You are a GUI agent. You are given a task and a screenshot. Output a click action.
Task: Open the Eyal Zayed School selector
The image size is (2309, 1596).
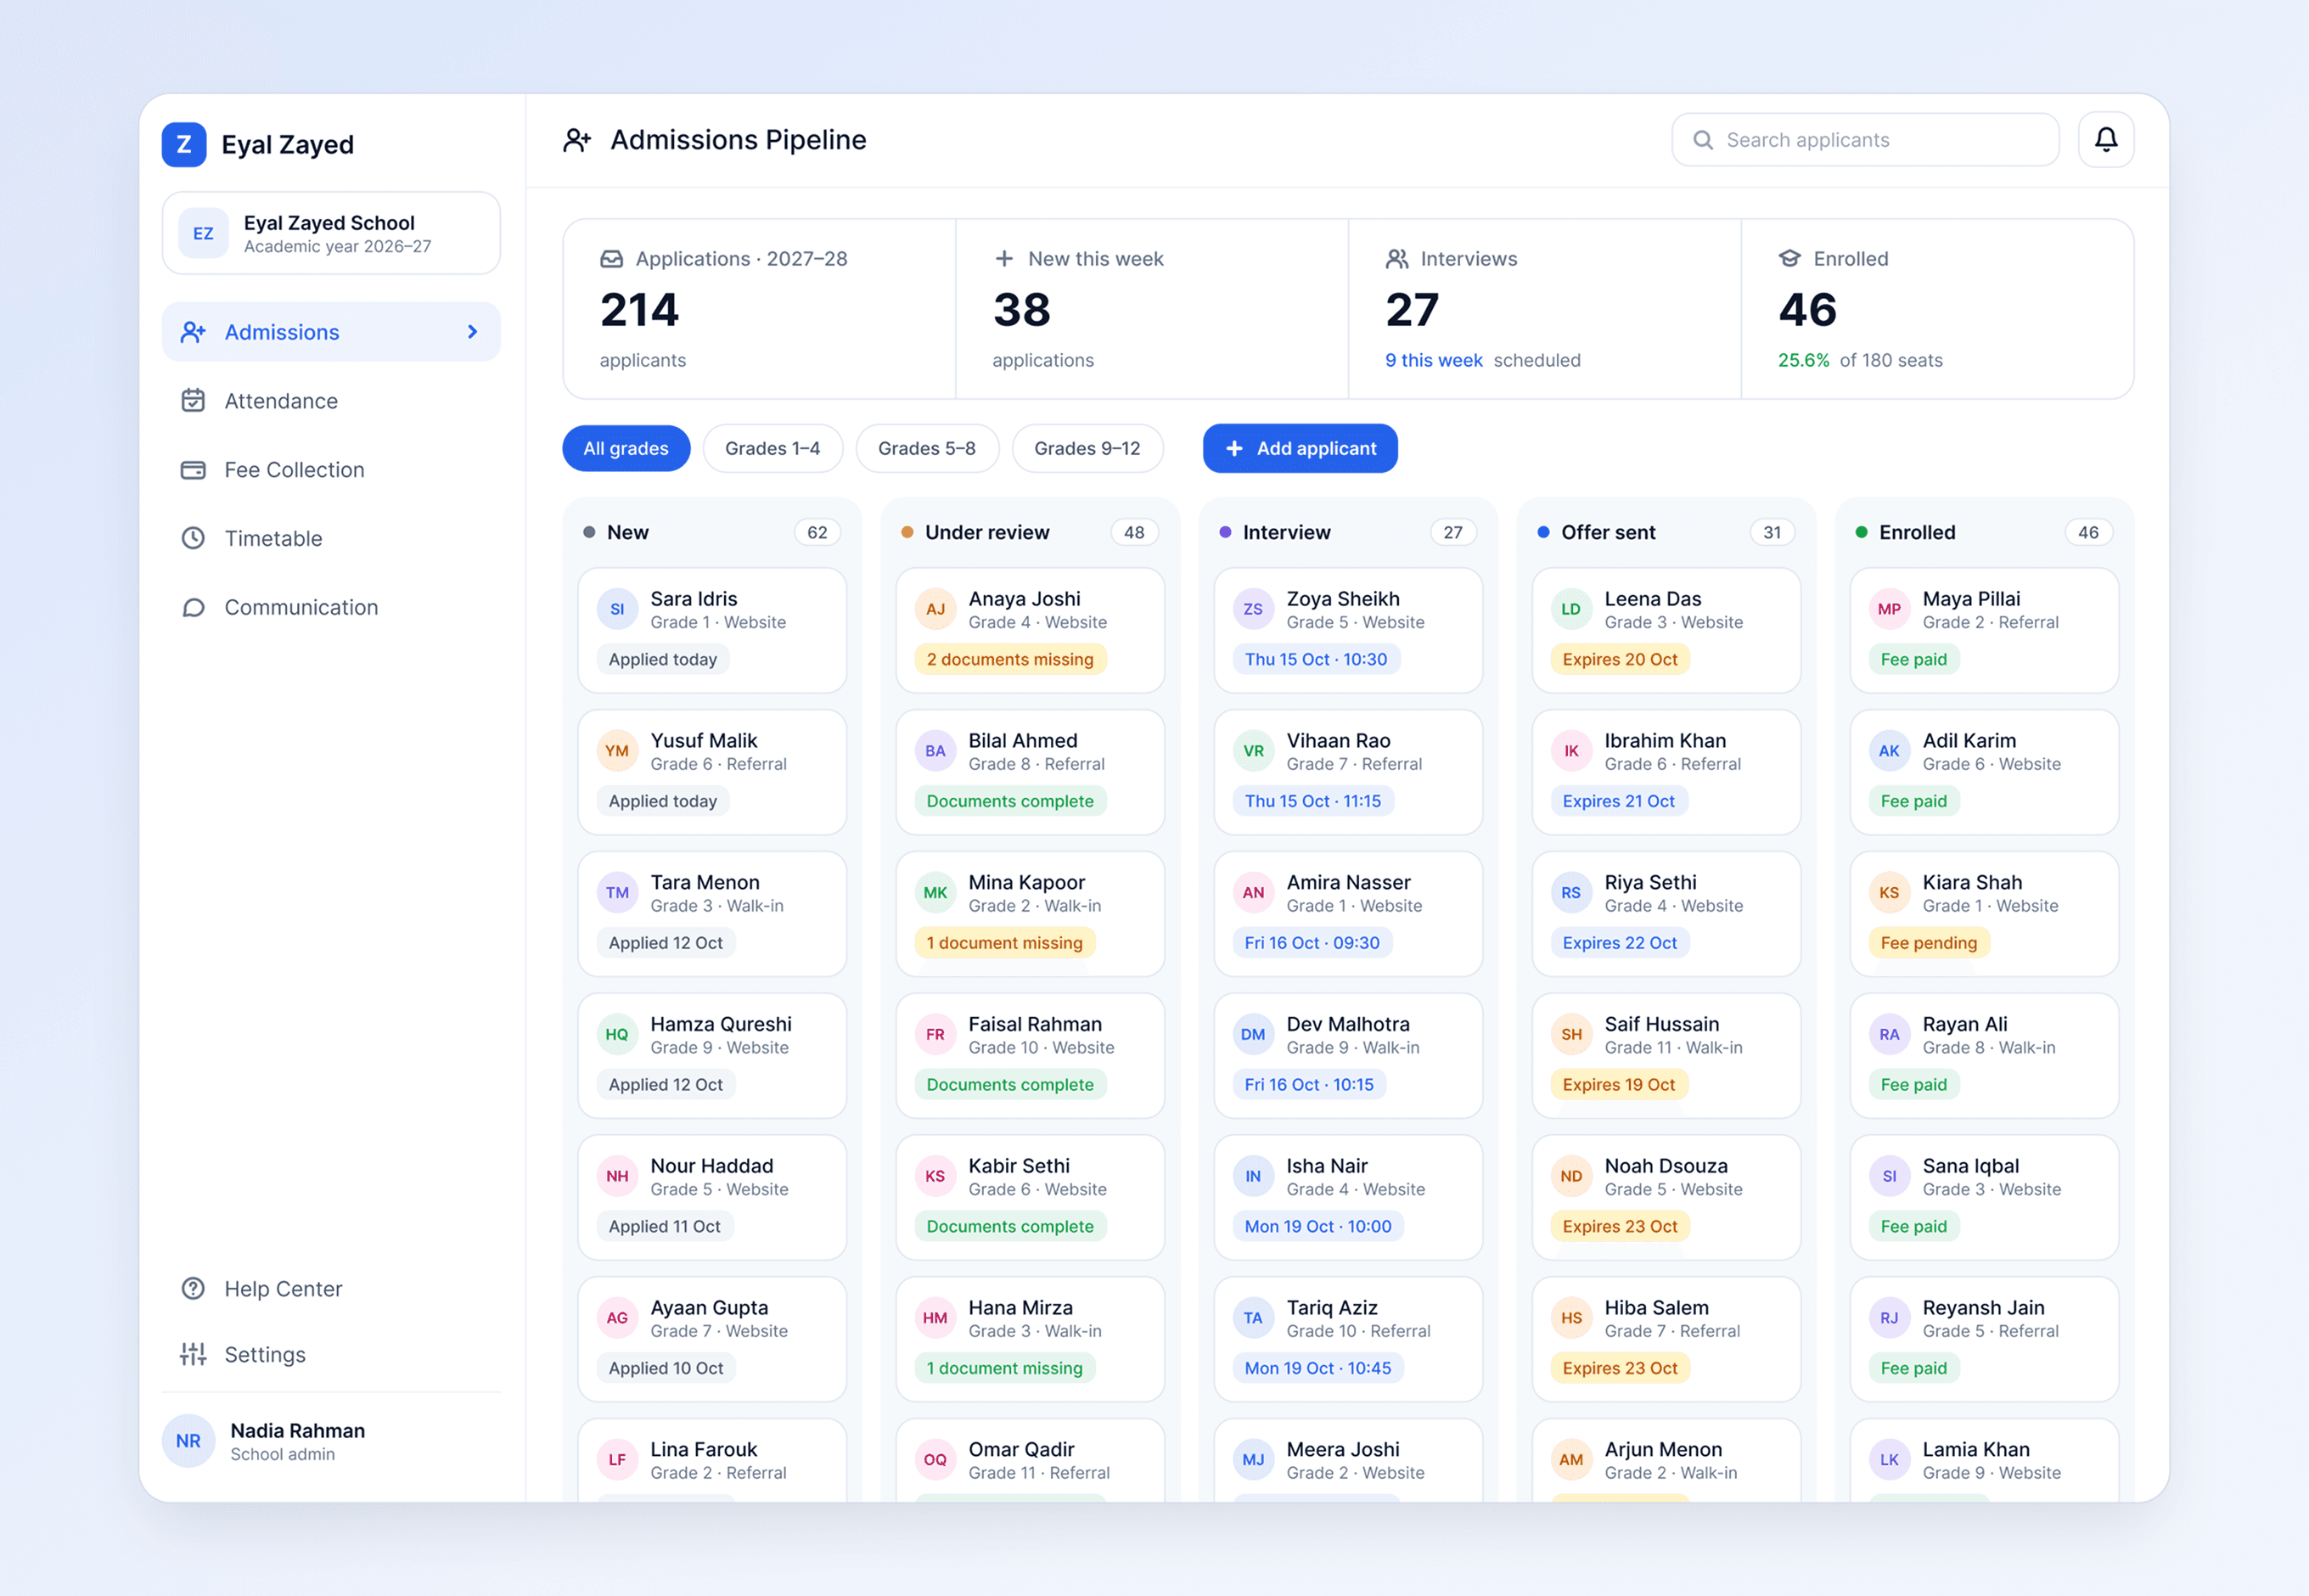(331, 234)
